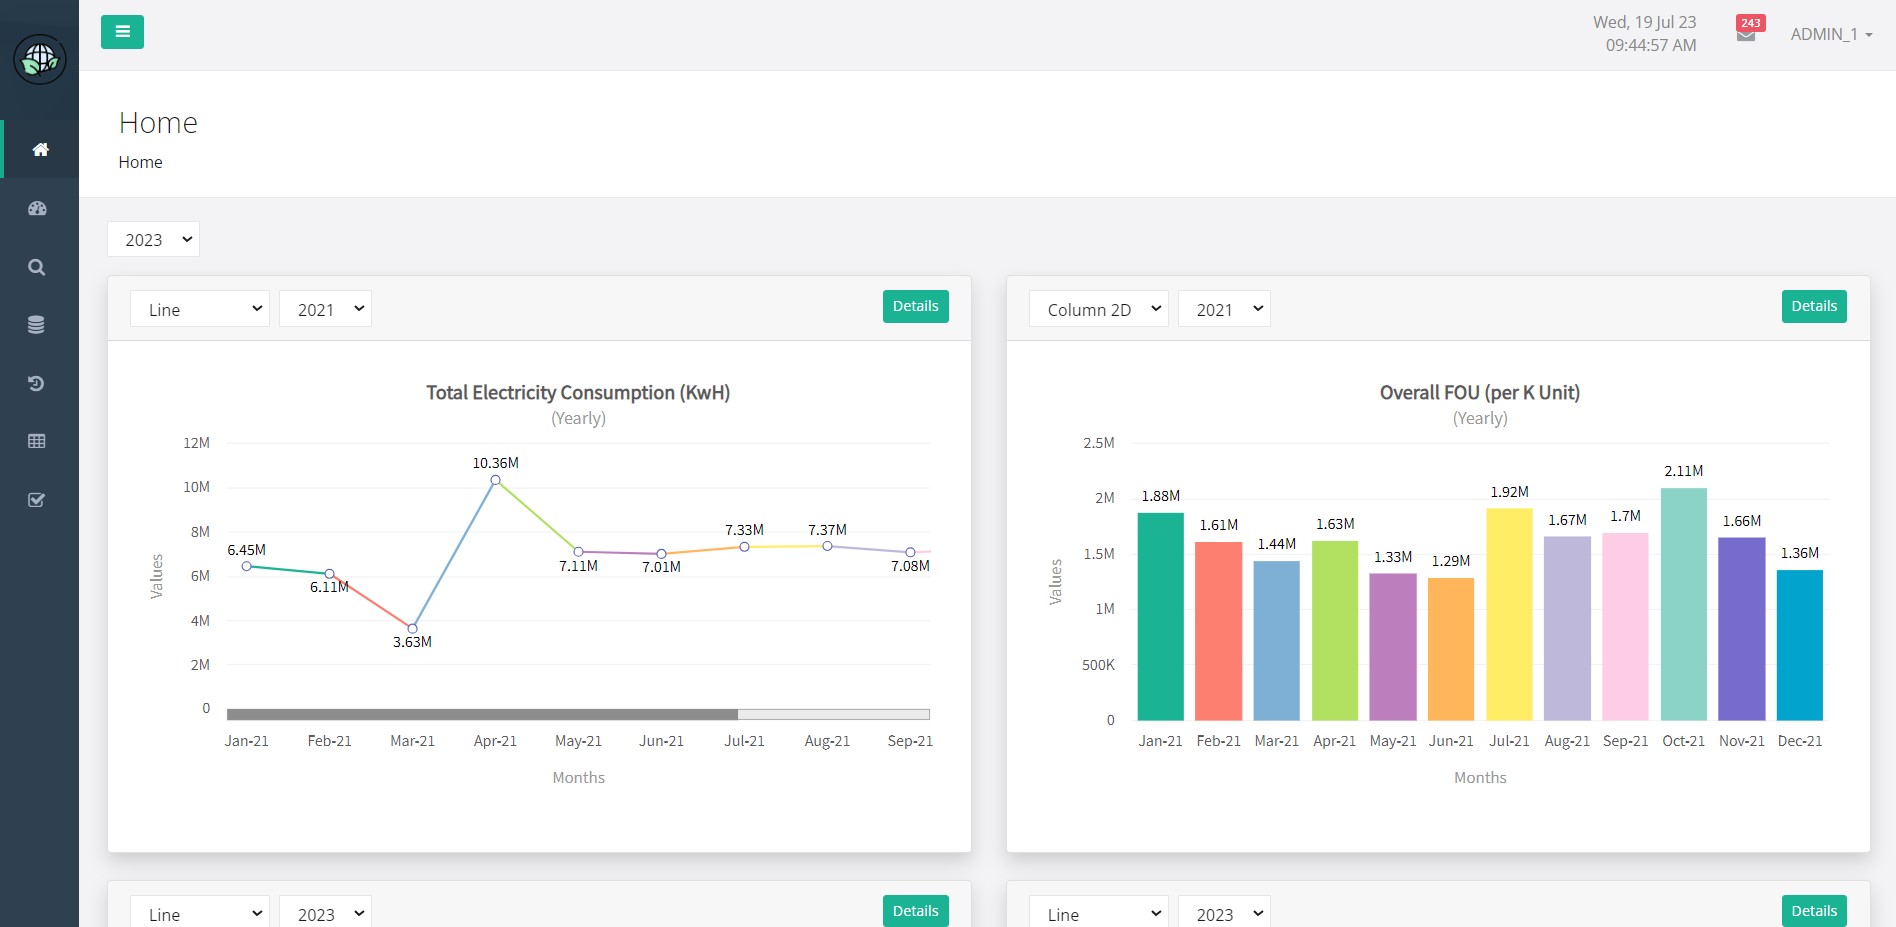Open the Home sidebar icon
The width and height of the screenshot is (1896, 927).
tap(40, 149)
